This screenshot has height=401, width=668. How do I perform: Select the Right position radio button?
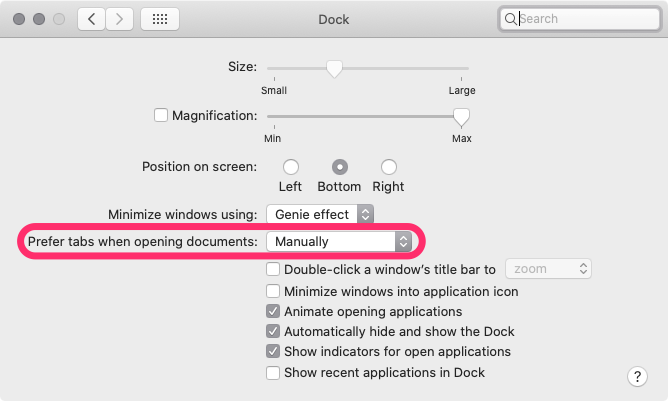pos(388,167)
